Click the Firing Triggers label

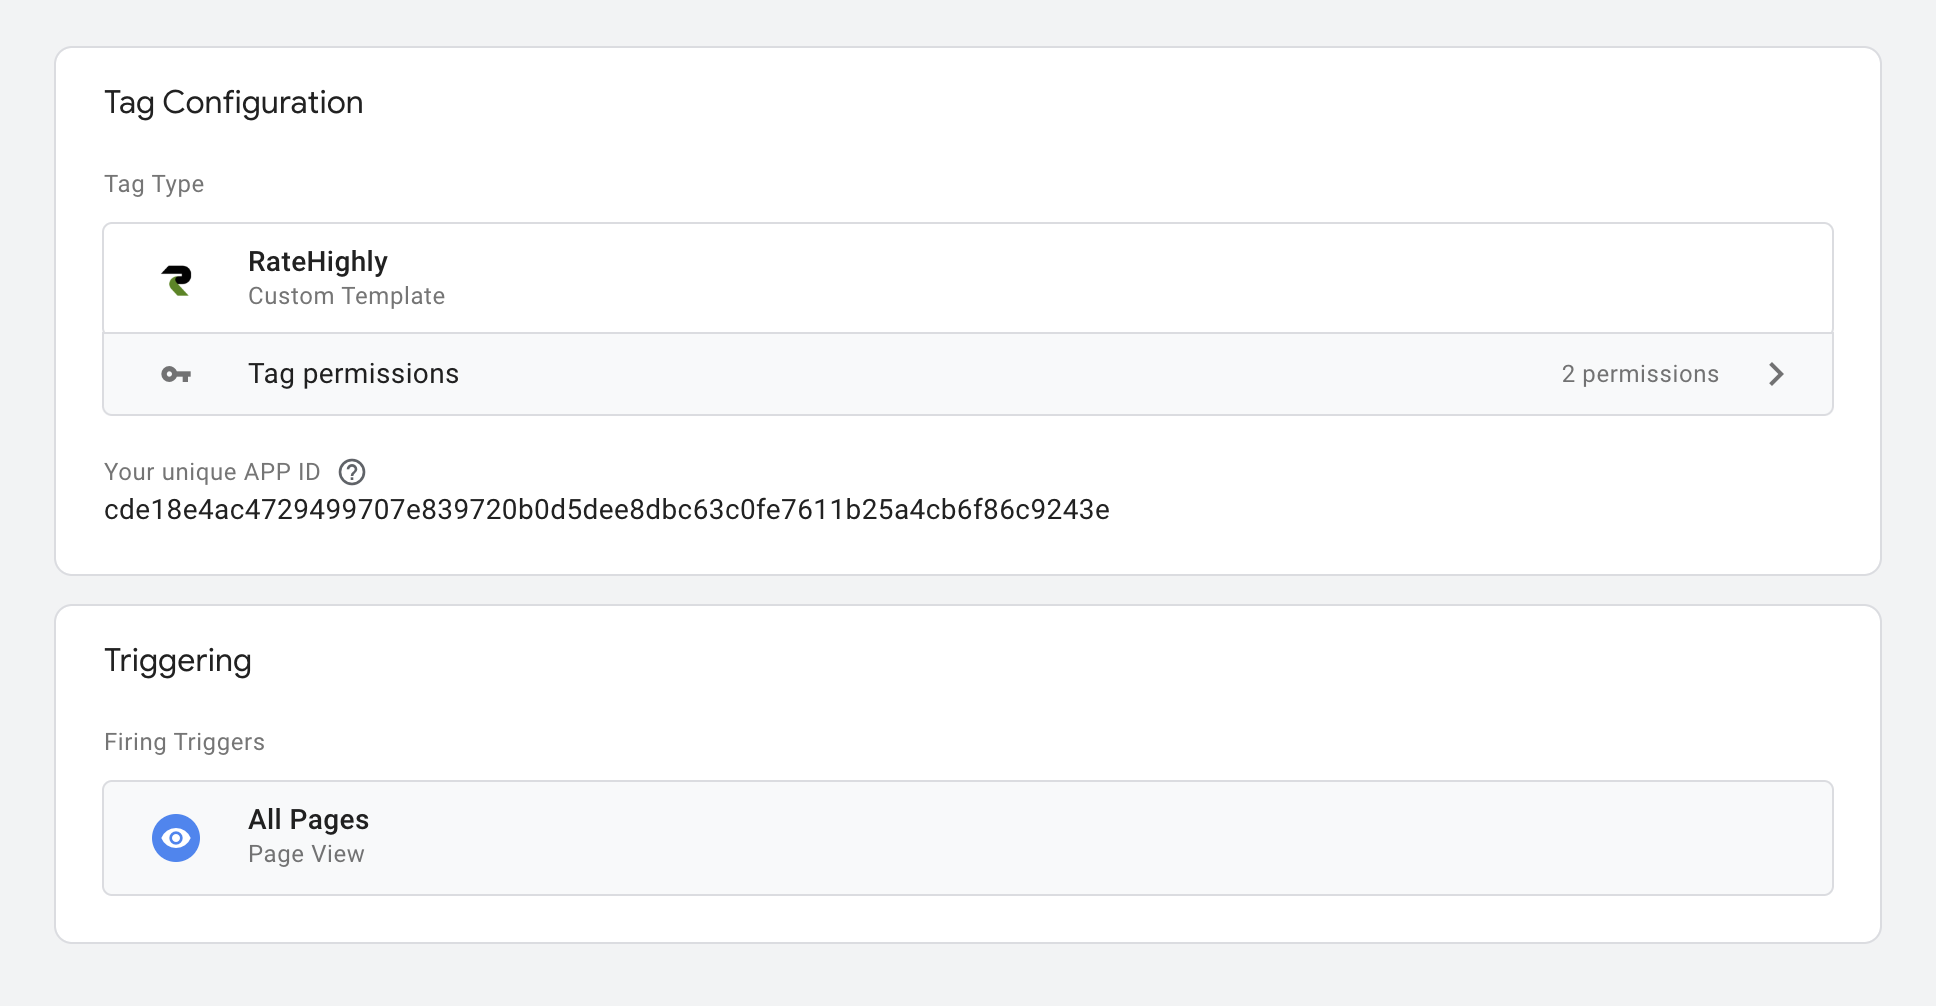tap(184, 741)
